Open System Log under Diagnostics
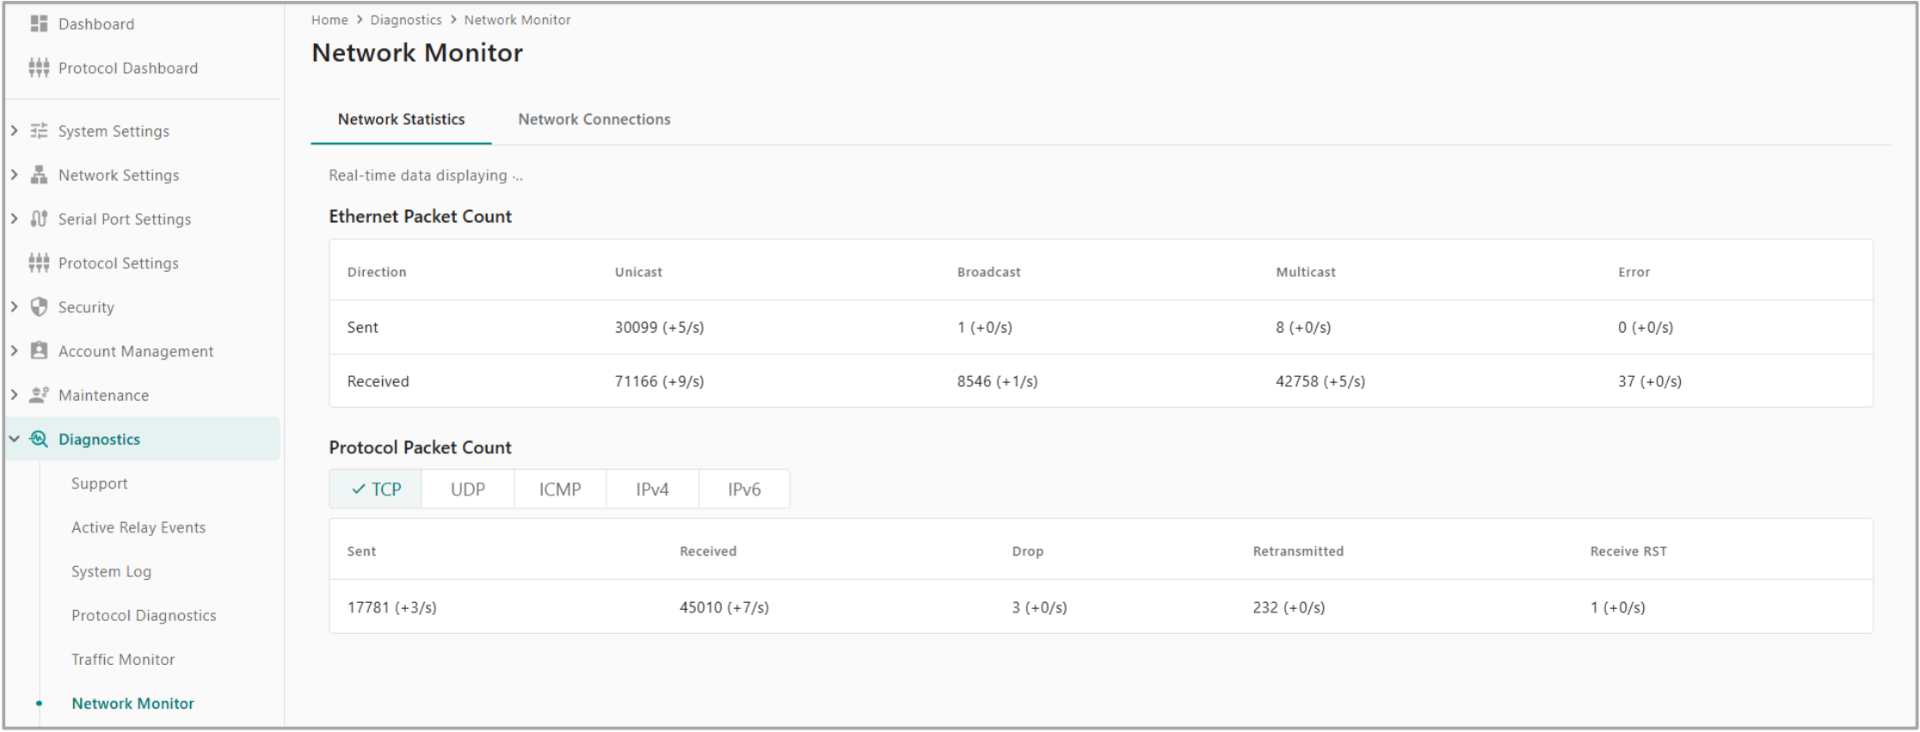Screen dimensions: 1920x732 tap(111, 571)
